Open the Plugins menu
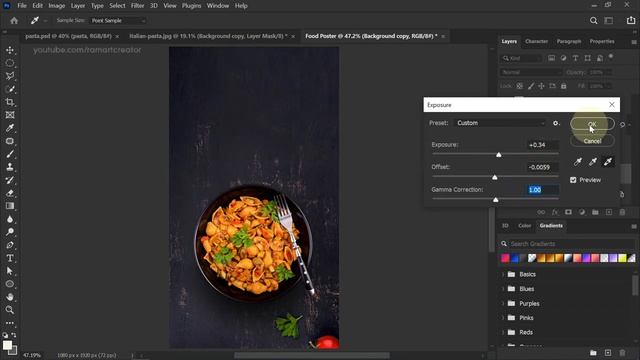Image resolution: width=640 pixels, height=360 pixels. (x=191, y=6)
